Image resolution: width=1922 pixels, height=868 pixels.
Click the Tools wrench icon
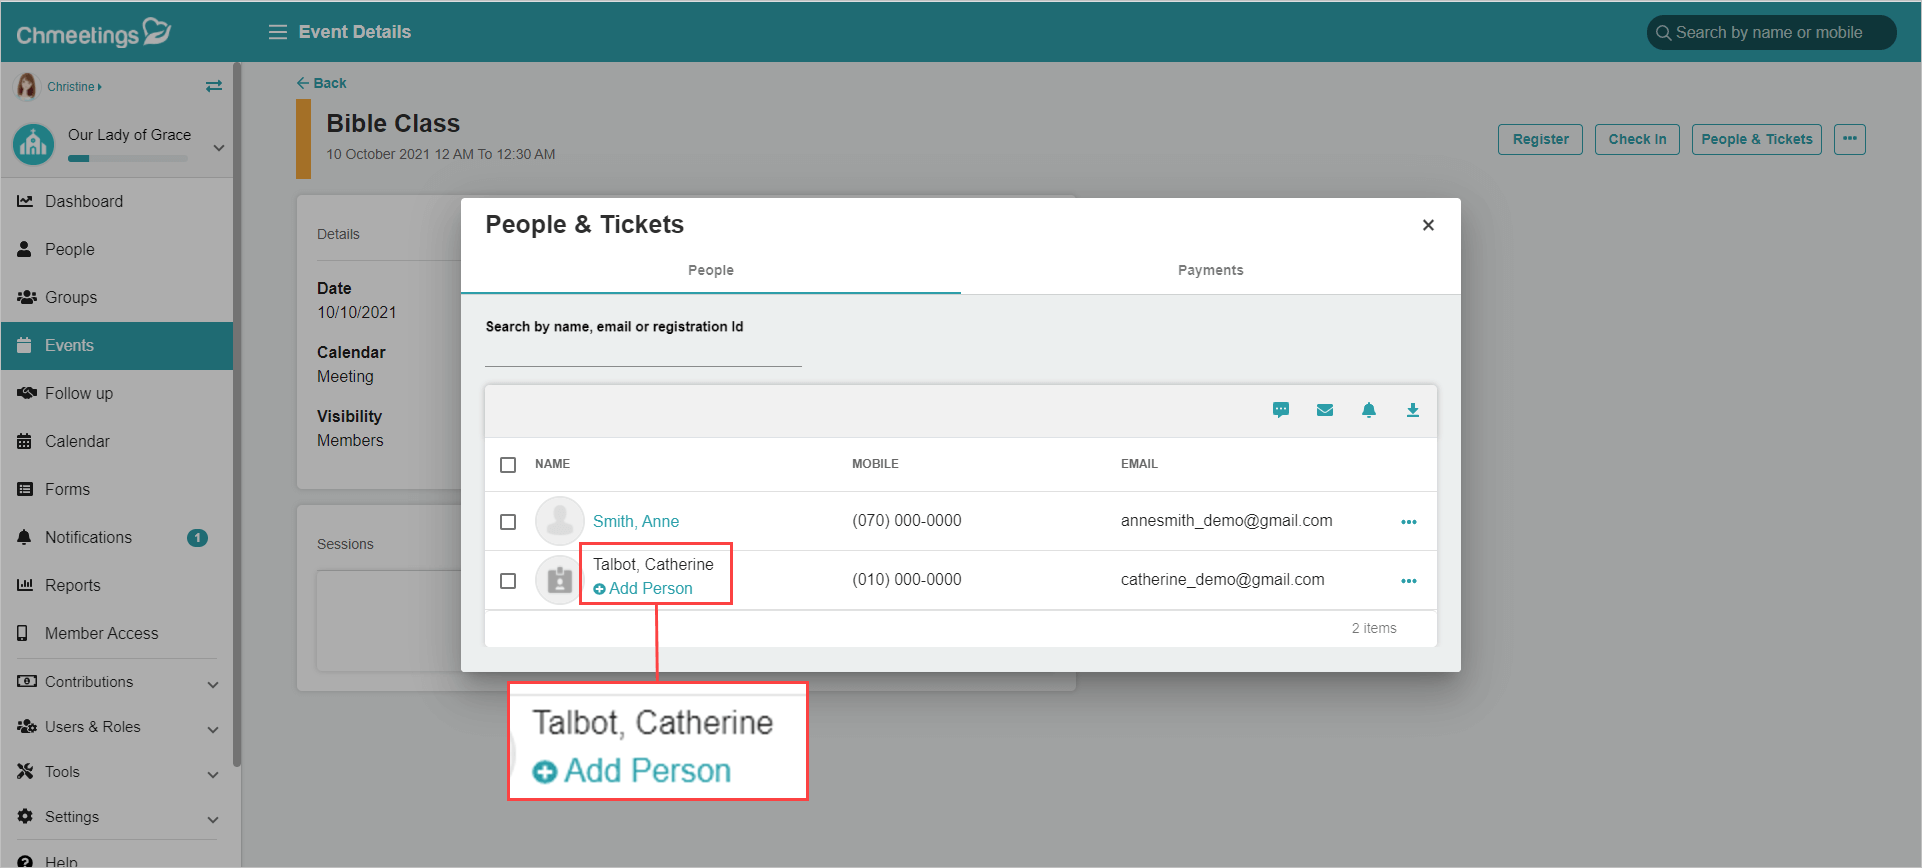point(25,771)
